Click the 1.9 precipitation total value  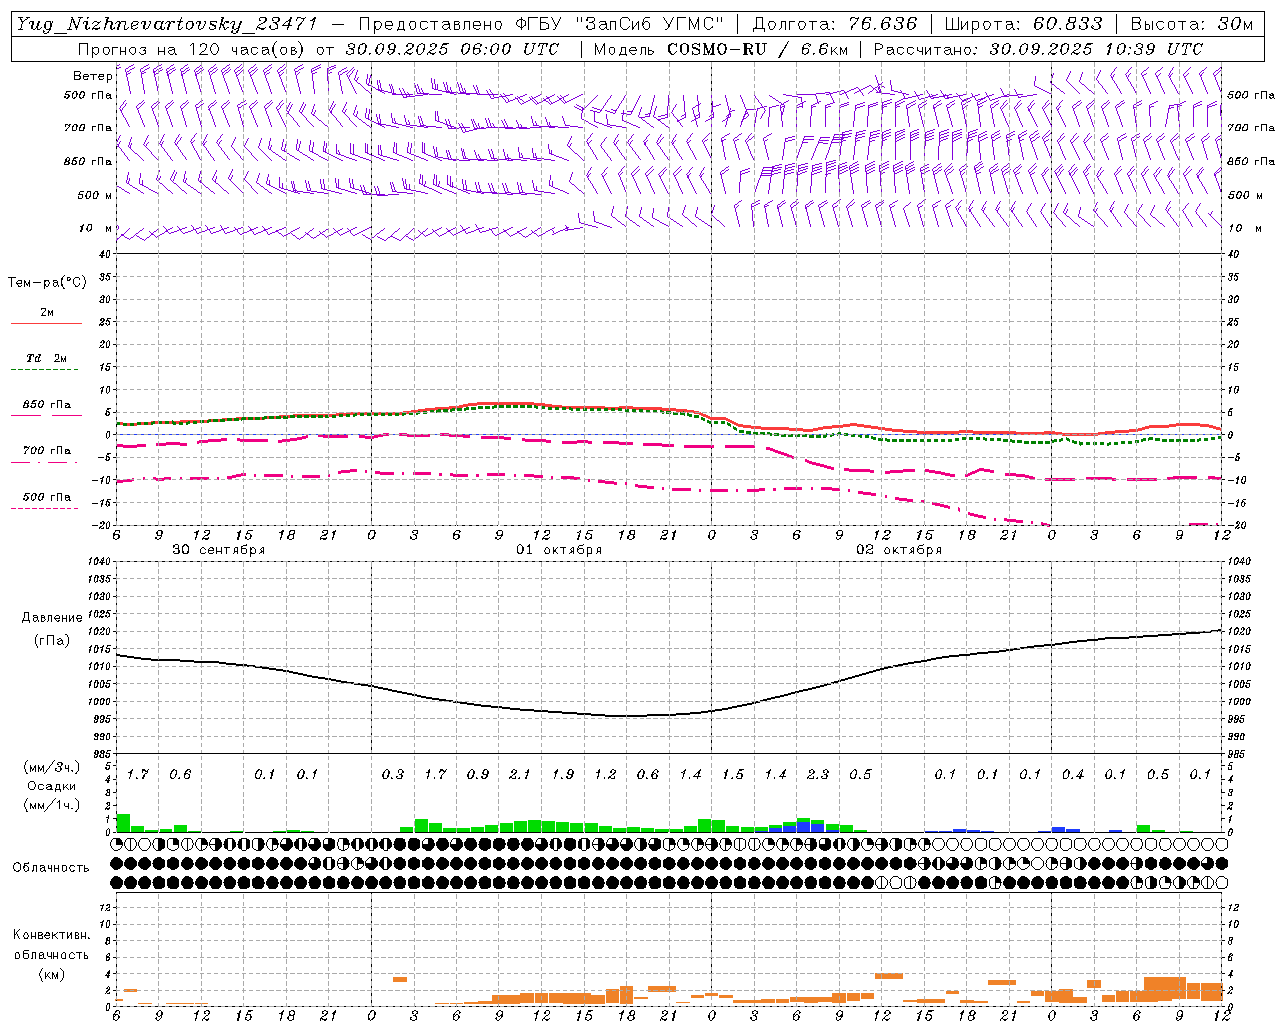(563, 774)
